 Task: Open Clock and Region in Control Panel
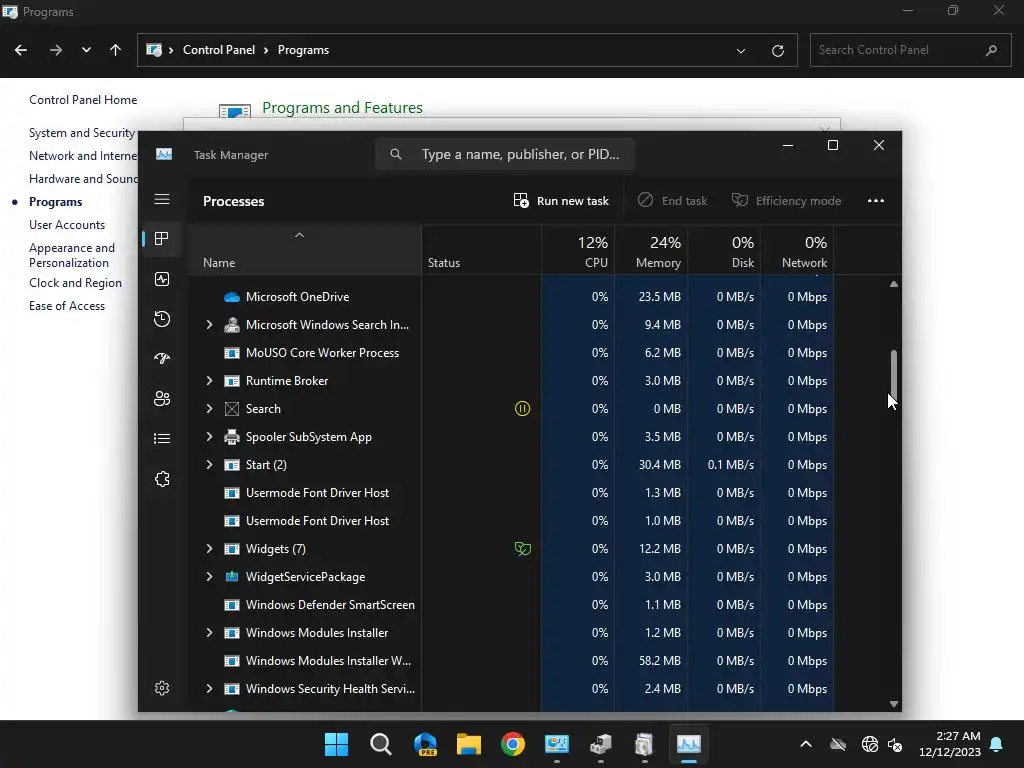coord(75,283)
